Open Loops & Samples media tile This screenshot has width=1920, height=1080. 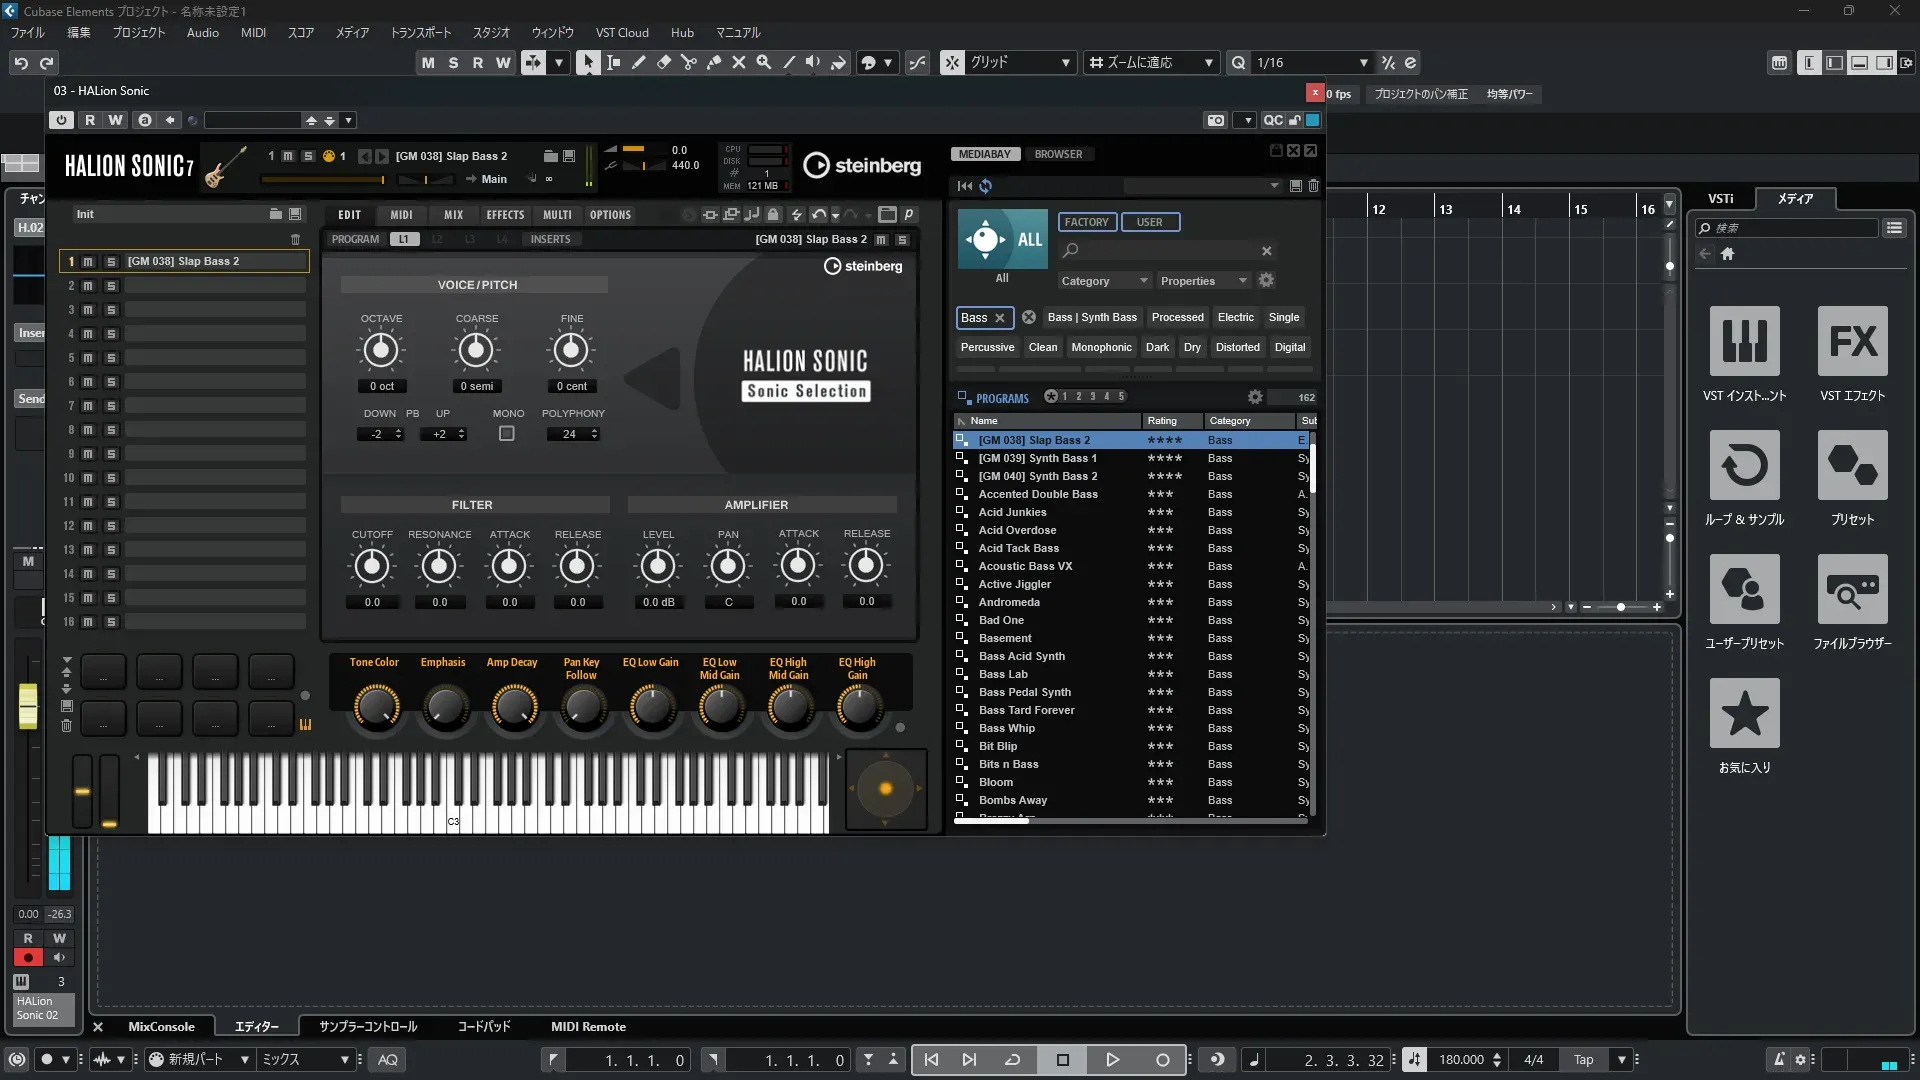(x=1744, y=466)
